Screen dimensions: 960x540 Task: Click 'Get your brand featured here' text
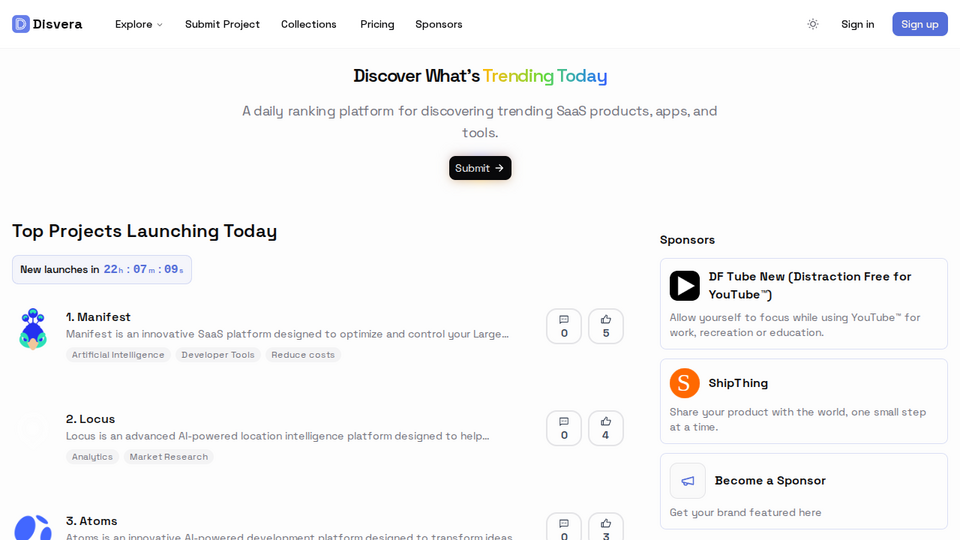[x=745, y=512]
